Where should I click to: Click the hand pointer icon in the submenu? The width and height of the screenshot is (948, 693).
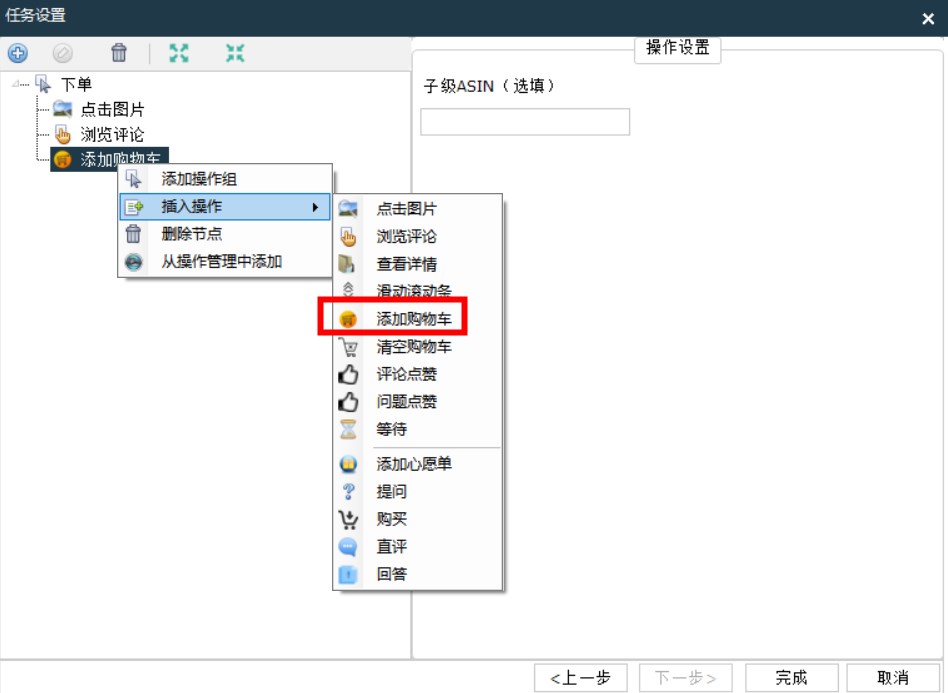pyautogui.click(x=348, y=236)
